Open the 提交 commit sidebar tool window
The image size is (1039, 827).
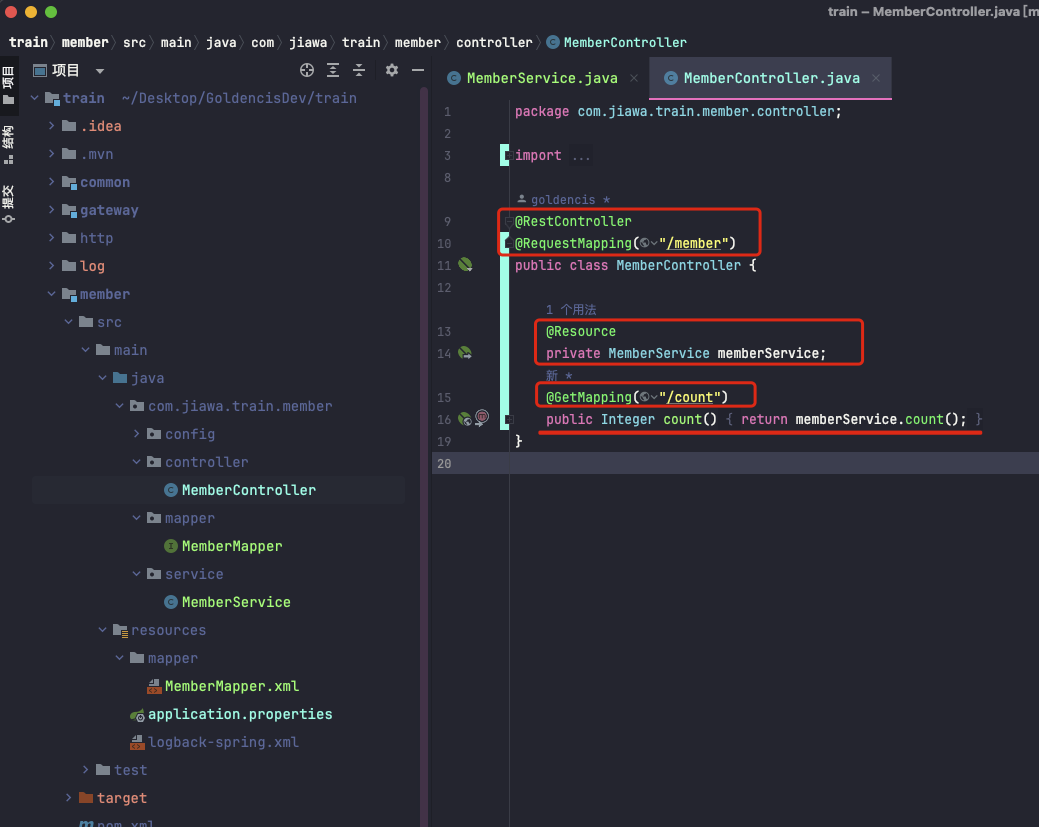[x=9, y=204]
